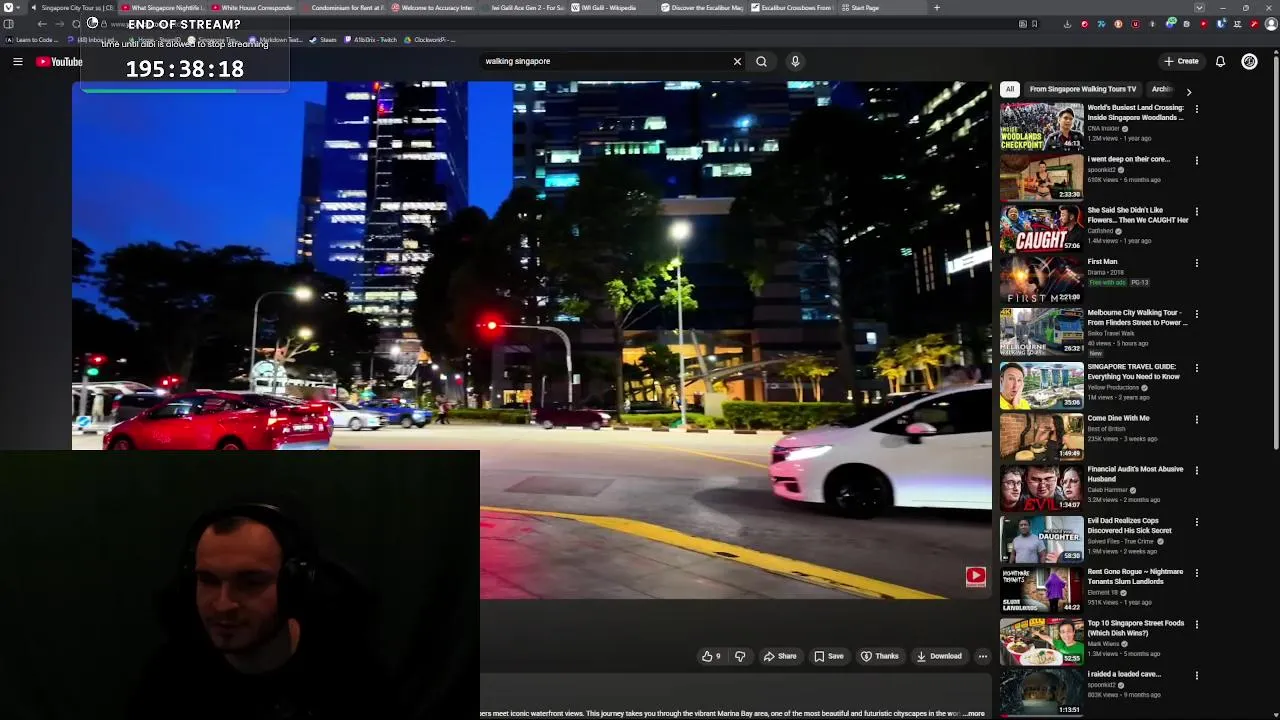This screenshot has width=1280, height=720.
Task: Save the video to a playlist
Action: pyautogui.click(x=829, y=656)
